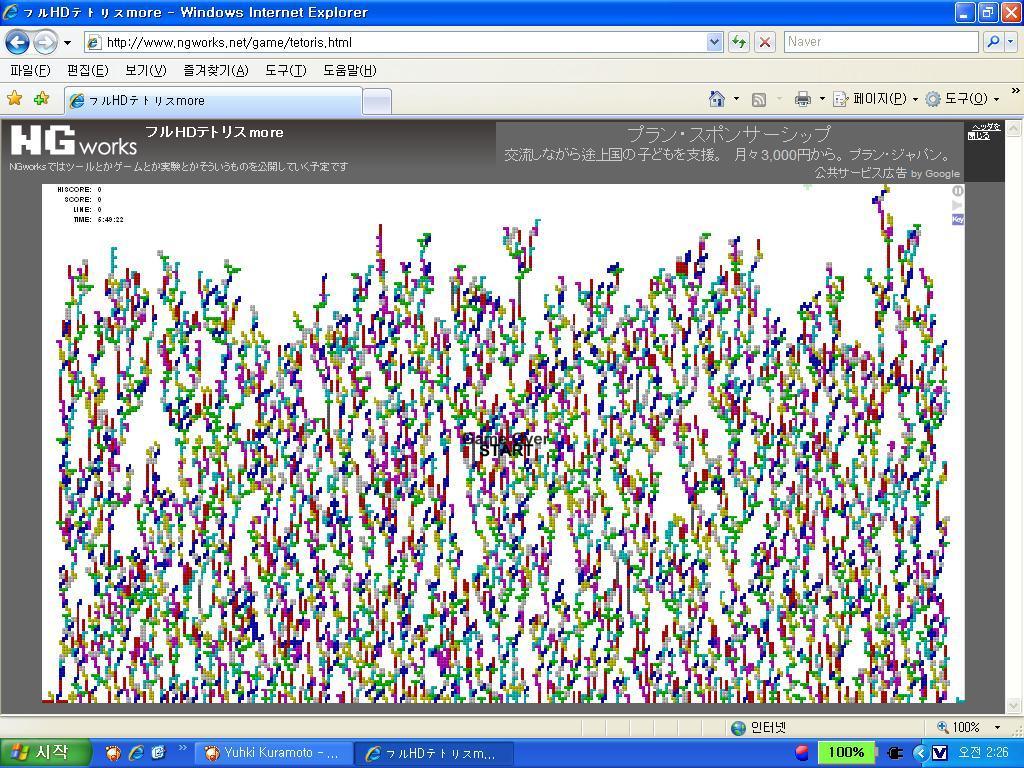This screenshot has height=768, width=1024.
Task: Expand the Print options dropdown arrow
Action: [822, 99]
